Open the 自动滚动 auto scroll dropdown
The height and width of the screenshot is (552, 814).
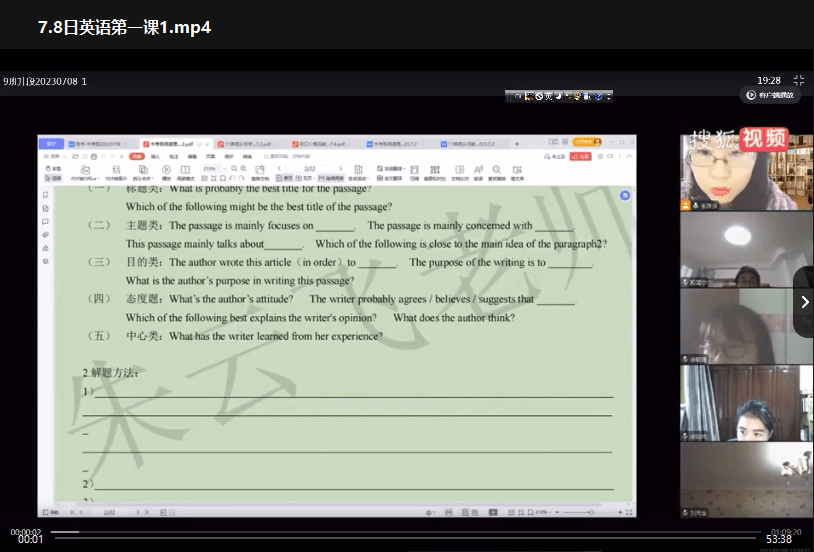tap(359, 173)
